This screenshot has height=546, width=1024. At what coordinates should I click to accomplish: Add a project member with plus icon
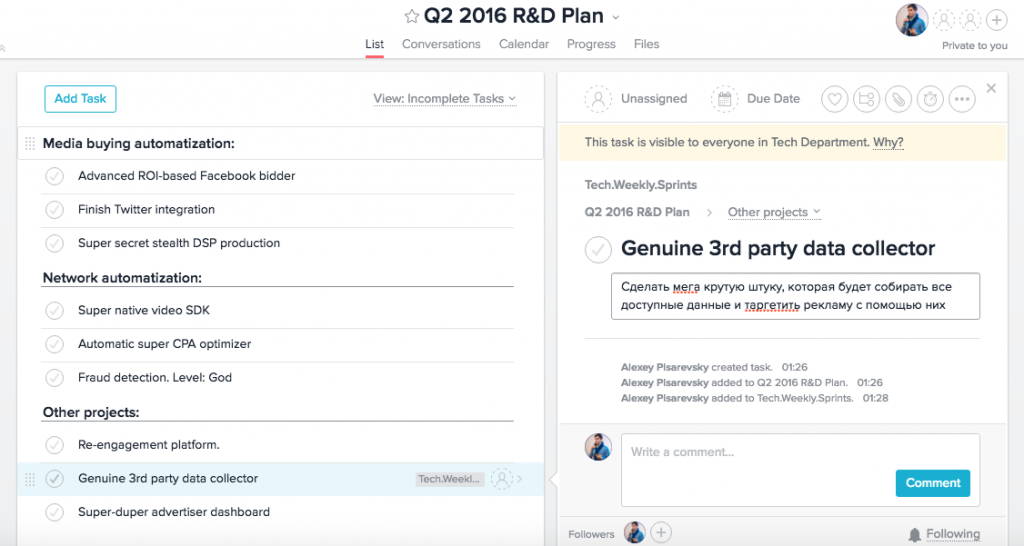tap(996, 19)
